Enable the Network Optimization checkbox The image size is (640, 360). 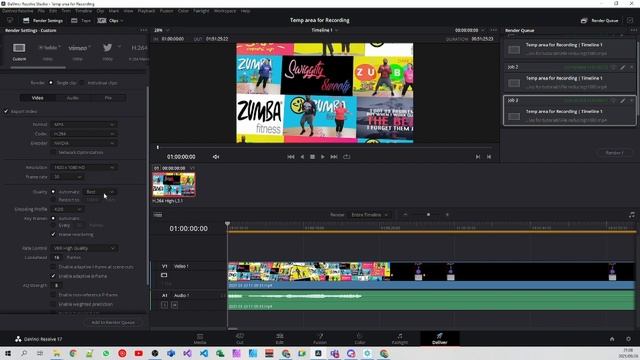coord(53,152)
